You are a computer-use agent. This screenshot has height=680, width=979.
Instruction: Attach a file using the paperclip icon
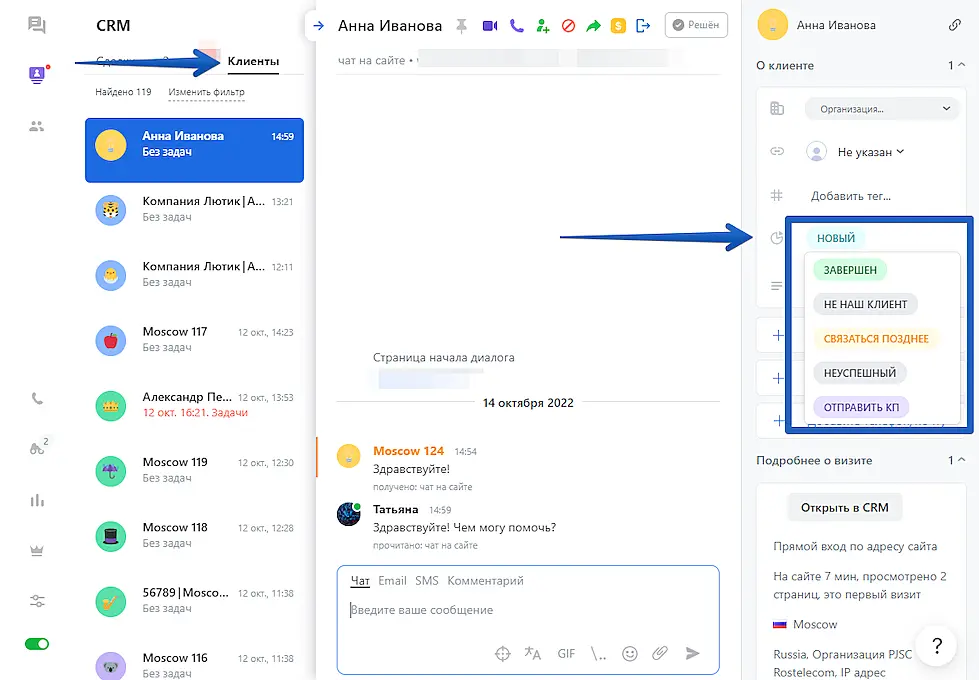660,653
